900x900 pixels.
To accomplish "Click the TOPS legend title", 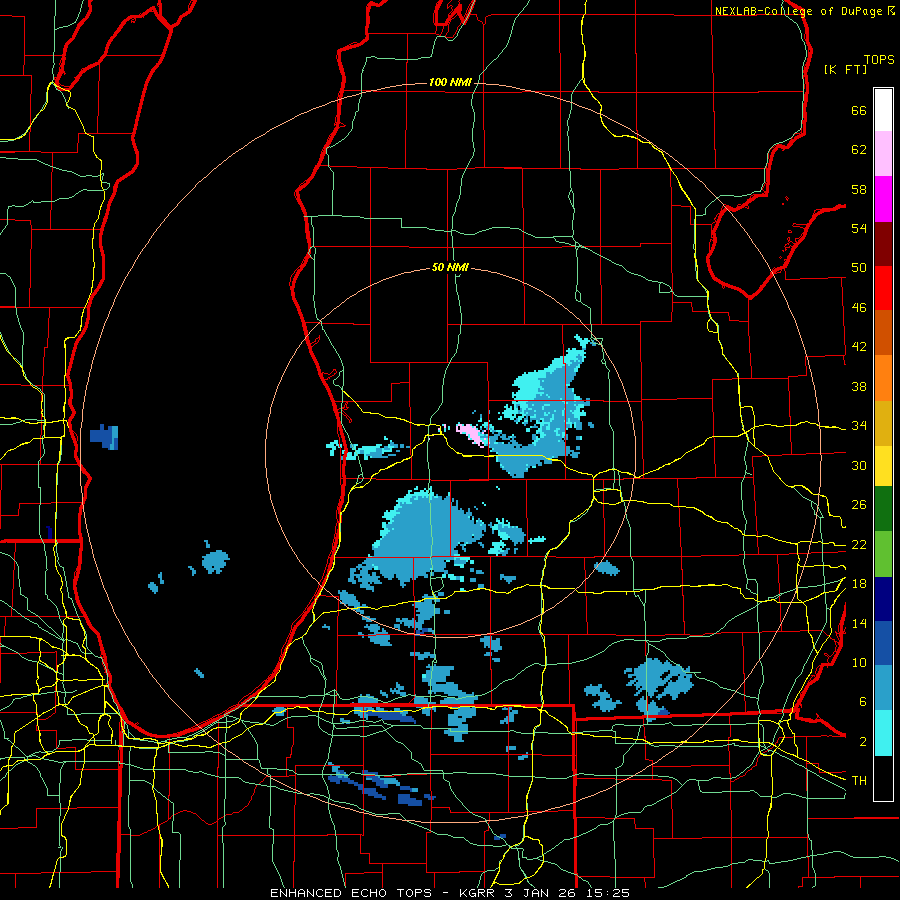I will click(879, 59).
